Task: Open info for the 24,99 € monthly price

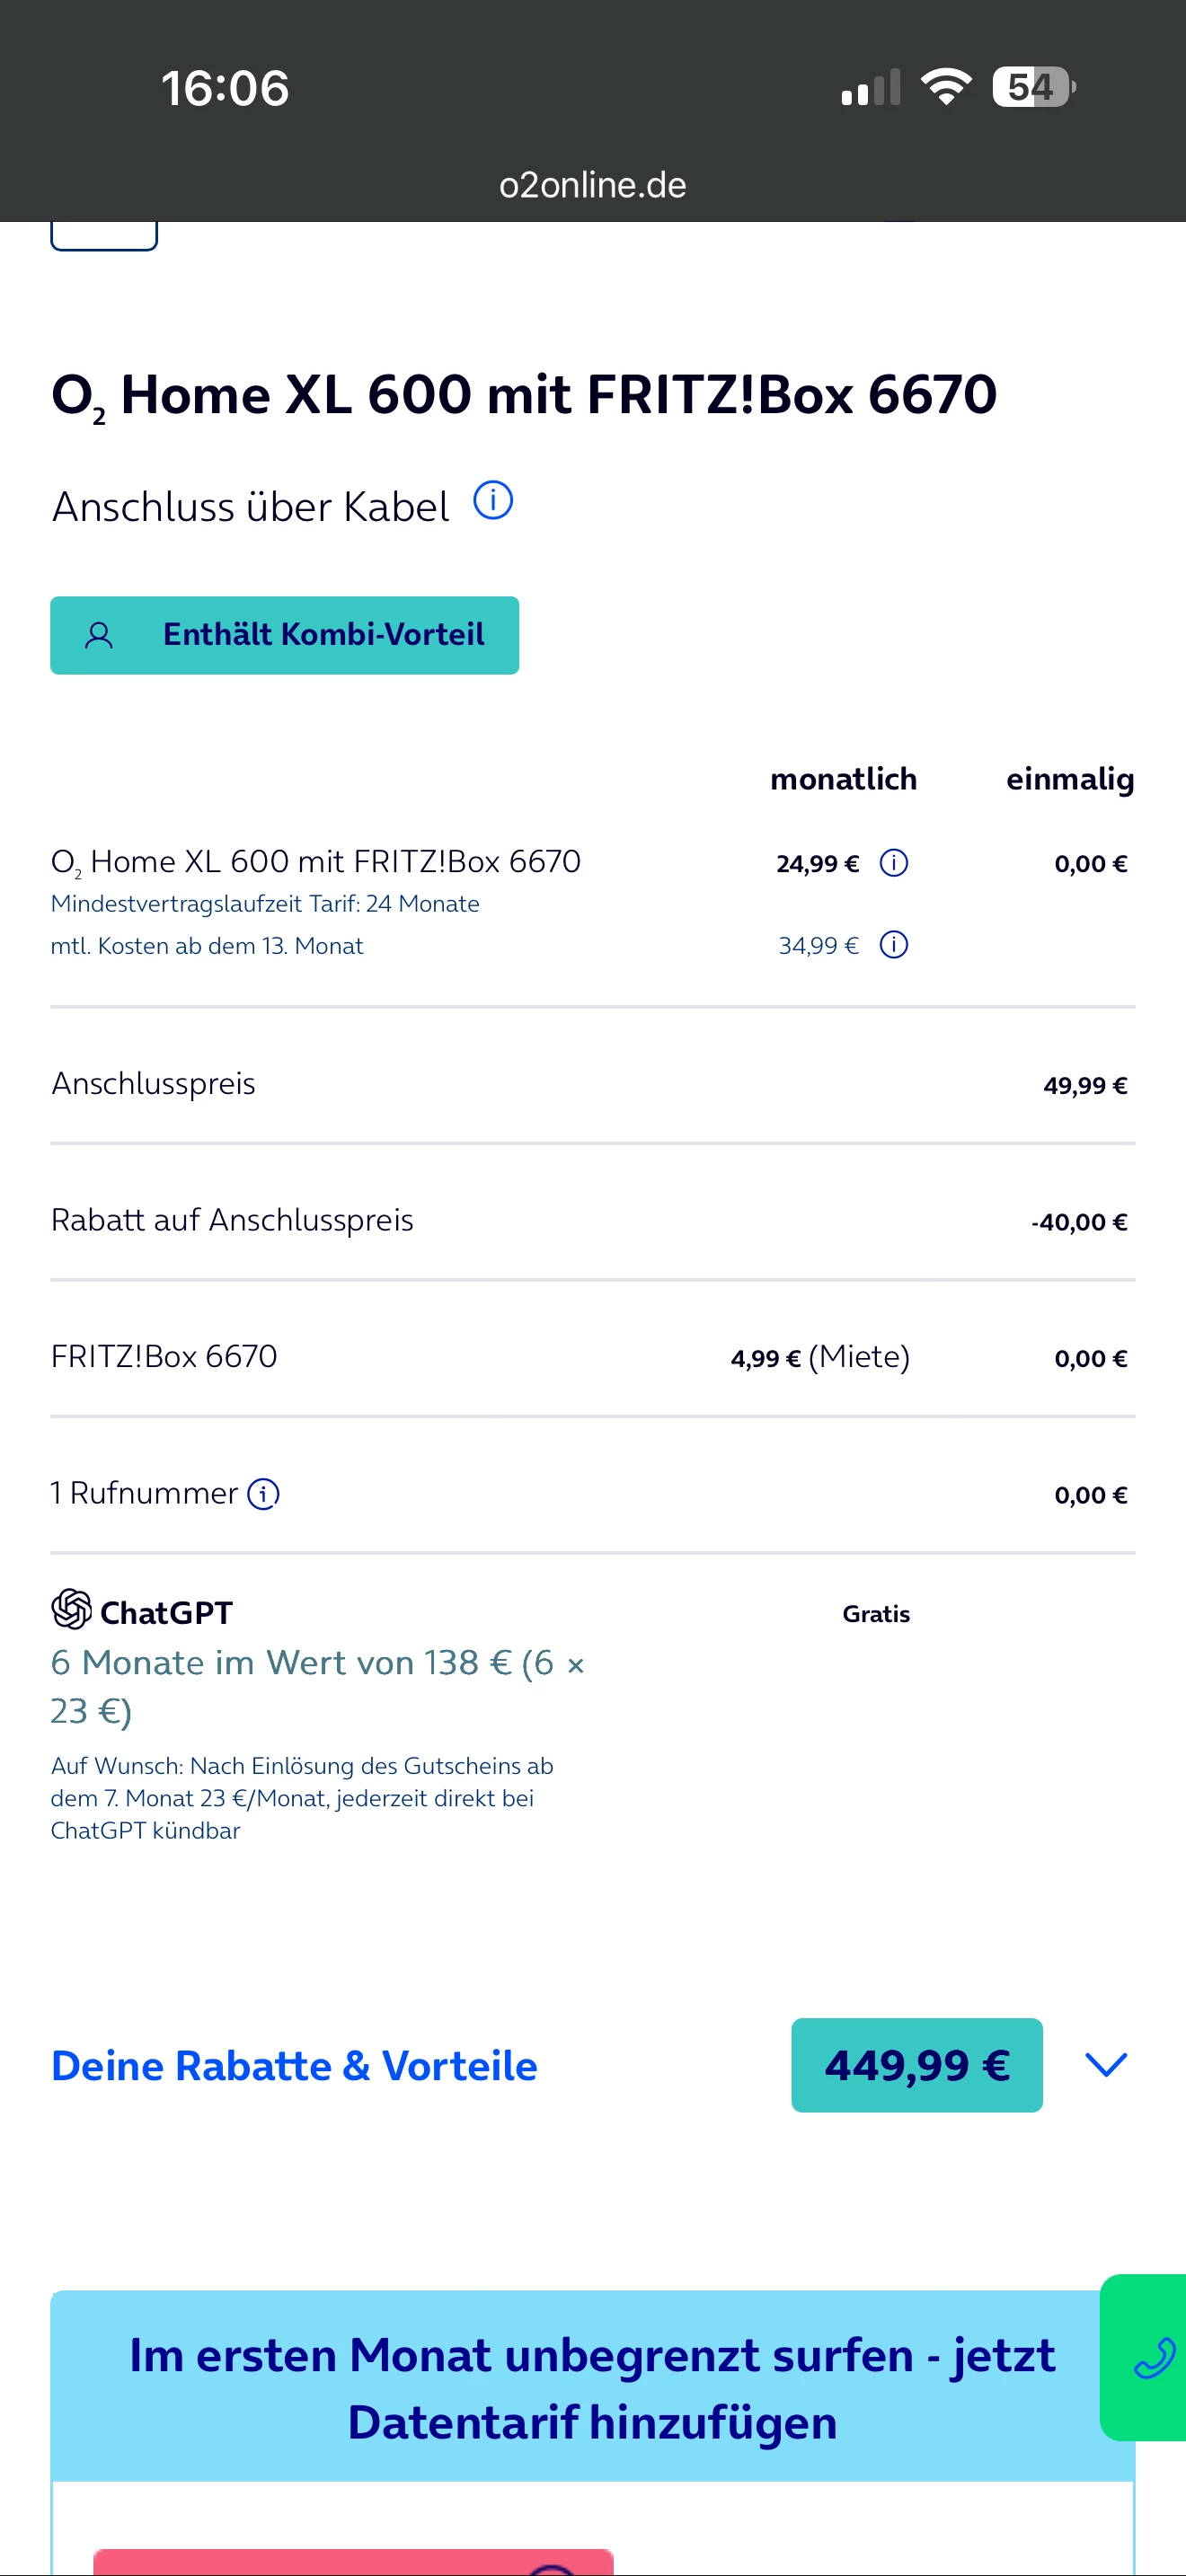Action: pos(893,863)
